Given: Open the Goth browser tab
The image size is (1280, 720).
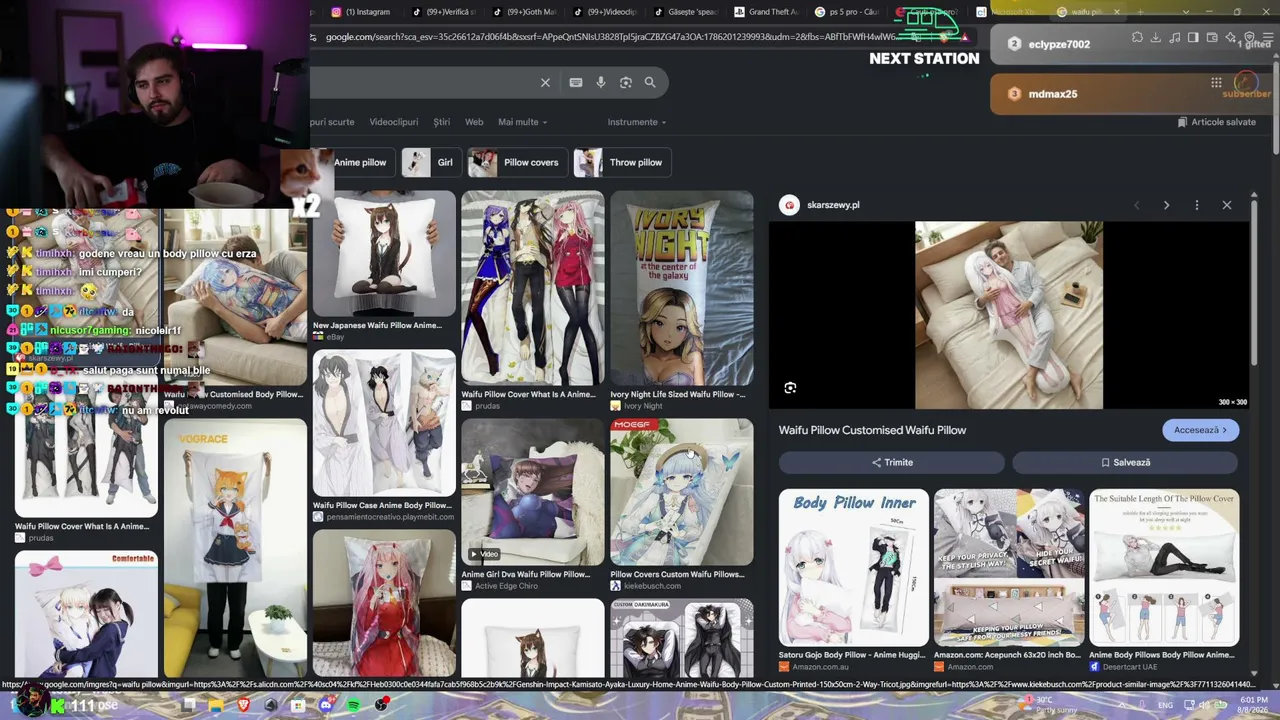Looking at the screenshot, I should [525, 12].
